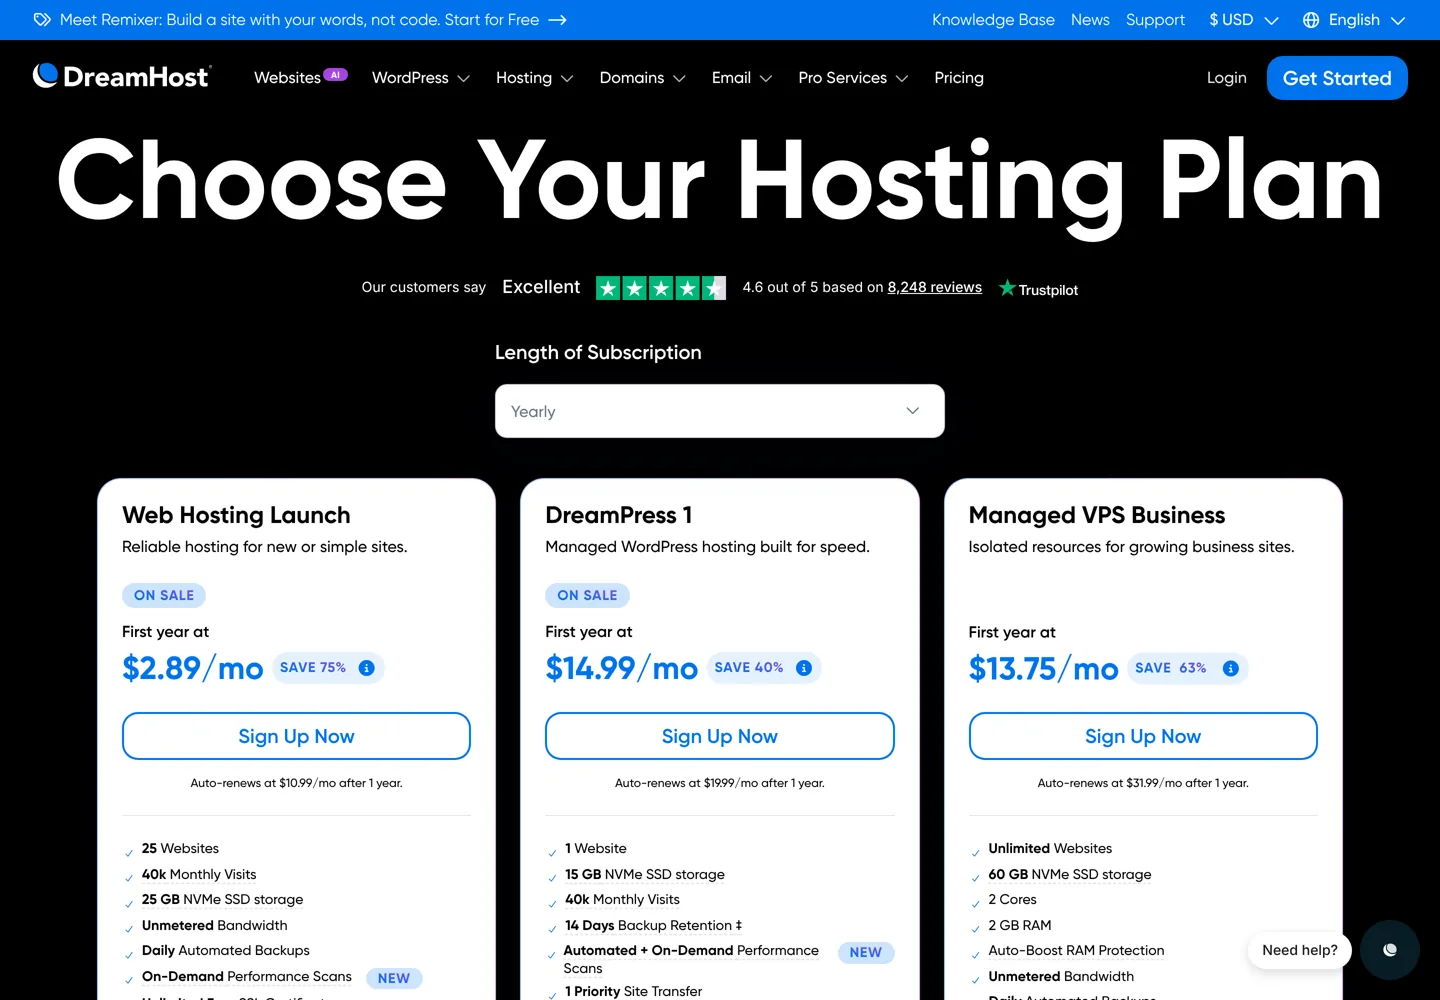Click the Login link
The image size is (1440, 1000).
click(1227, 78)
